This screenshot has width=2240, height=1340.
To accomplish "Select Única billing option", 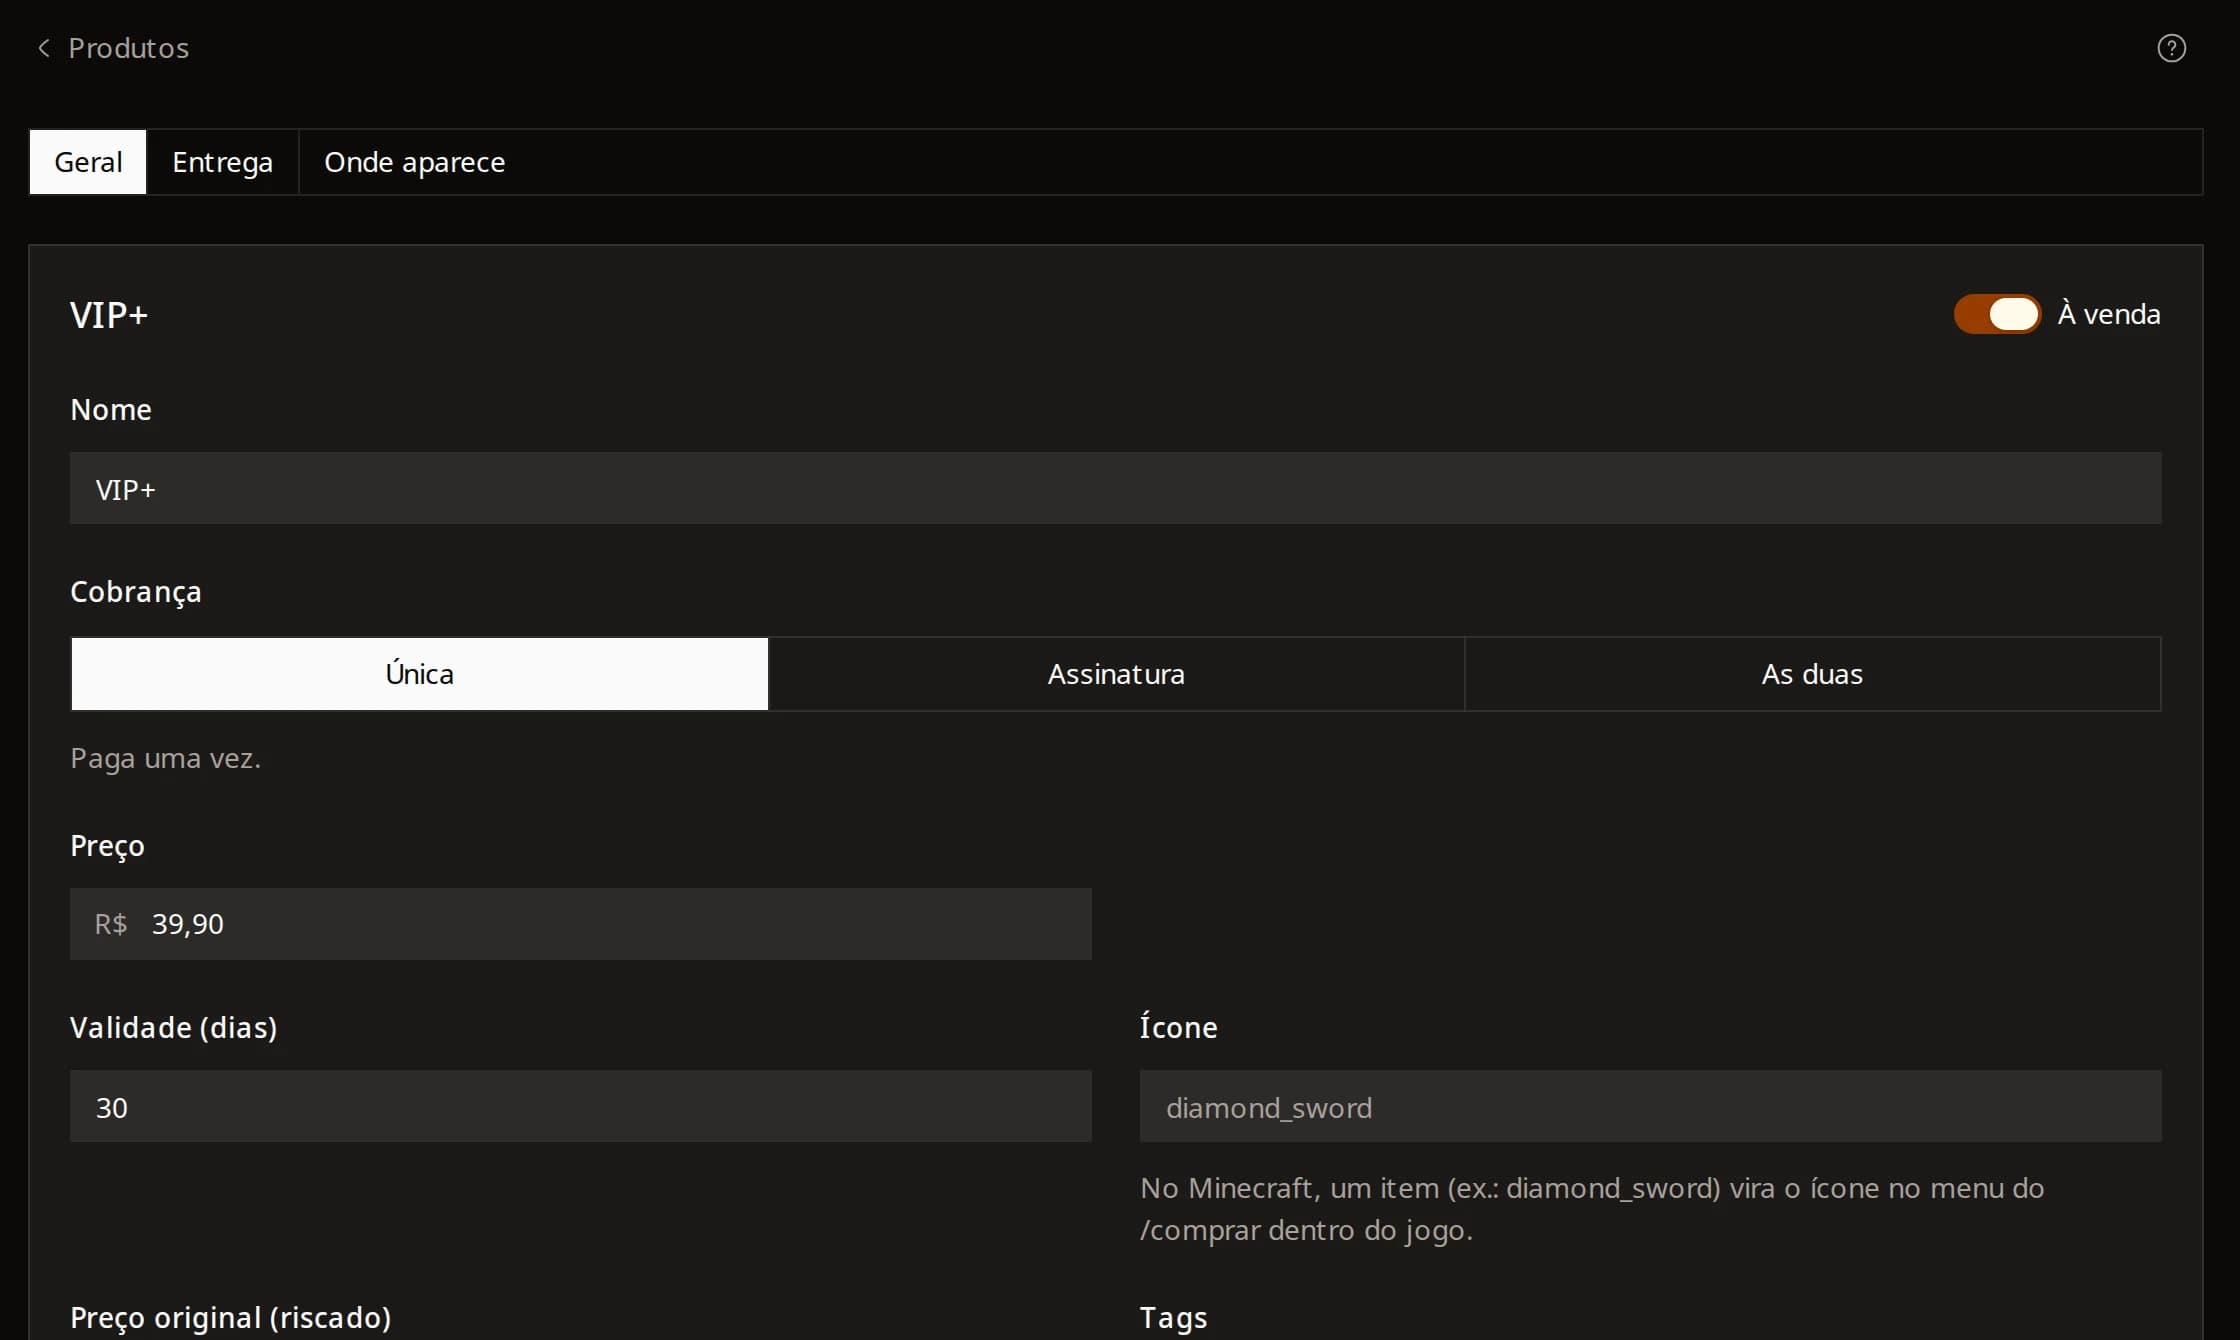I will (x=419, y=674).
